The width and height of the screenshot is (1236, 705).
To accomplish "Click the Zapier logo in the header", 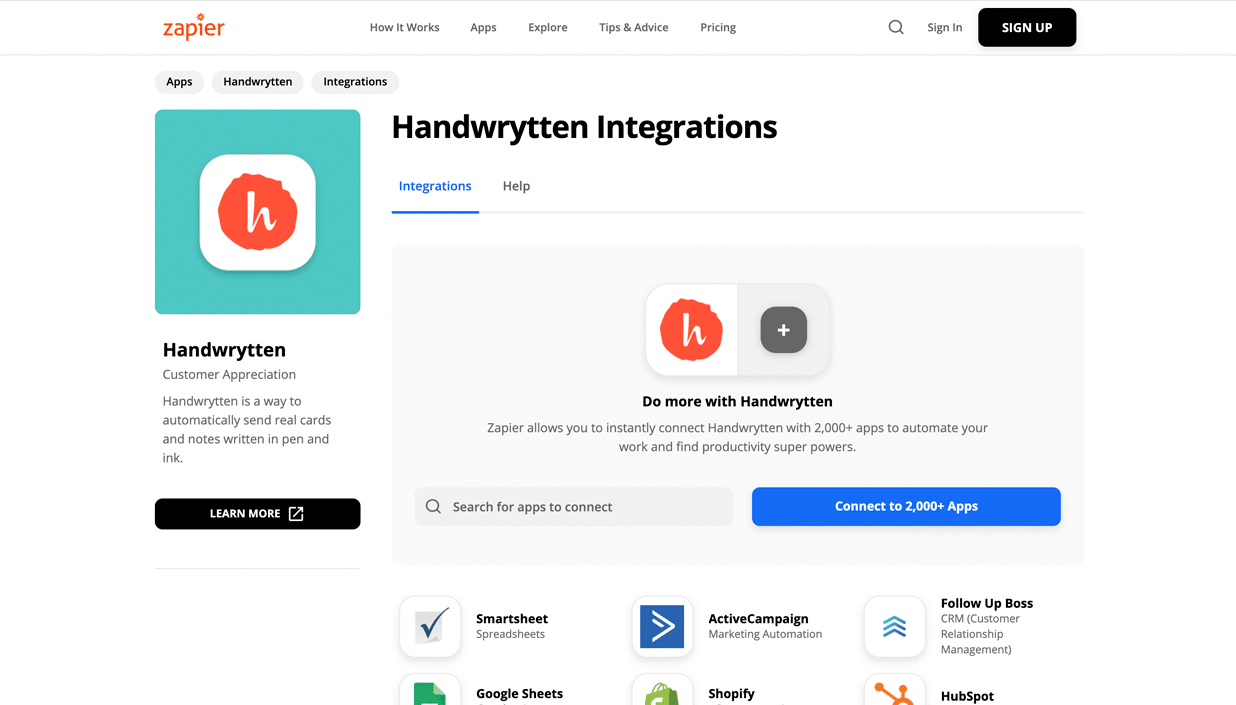I will click(x=194, y=27).
